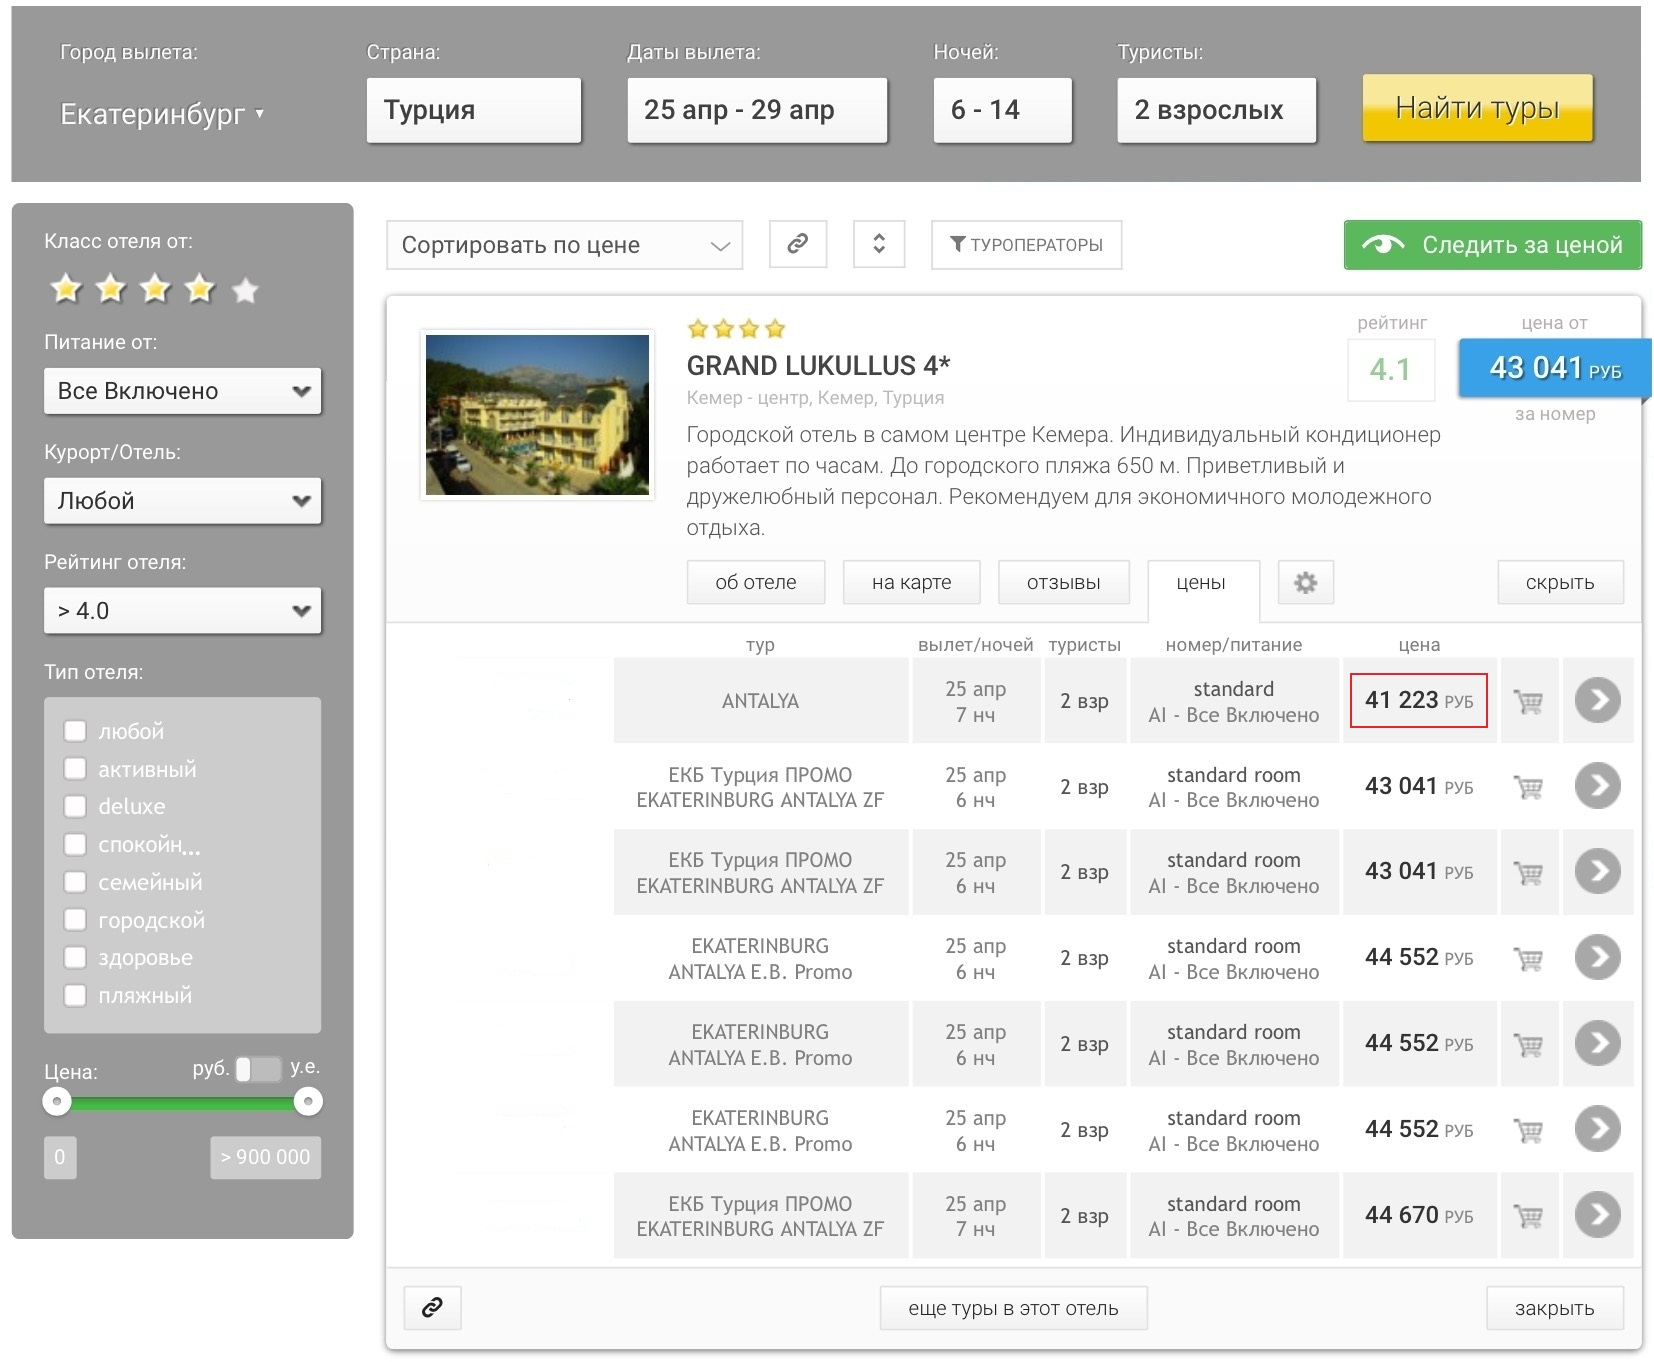Click the 'Найти туры' search button
The width and height of the screenshot is (1654, 1362).
click(1477, 107)
